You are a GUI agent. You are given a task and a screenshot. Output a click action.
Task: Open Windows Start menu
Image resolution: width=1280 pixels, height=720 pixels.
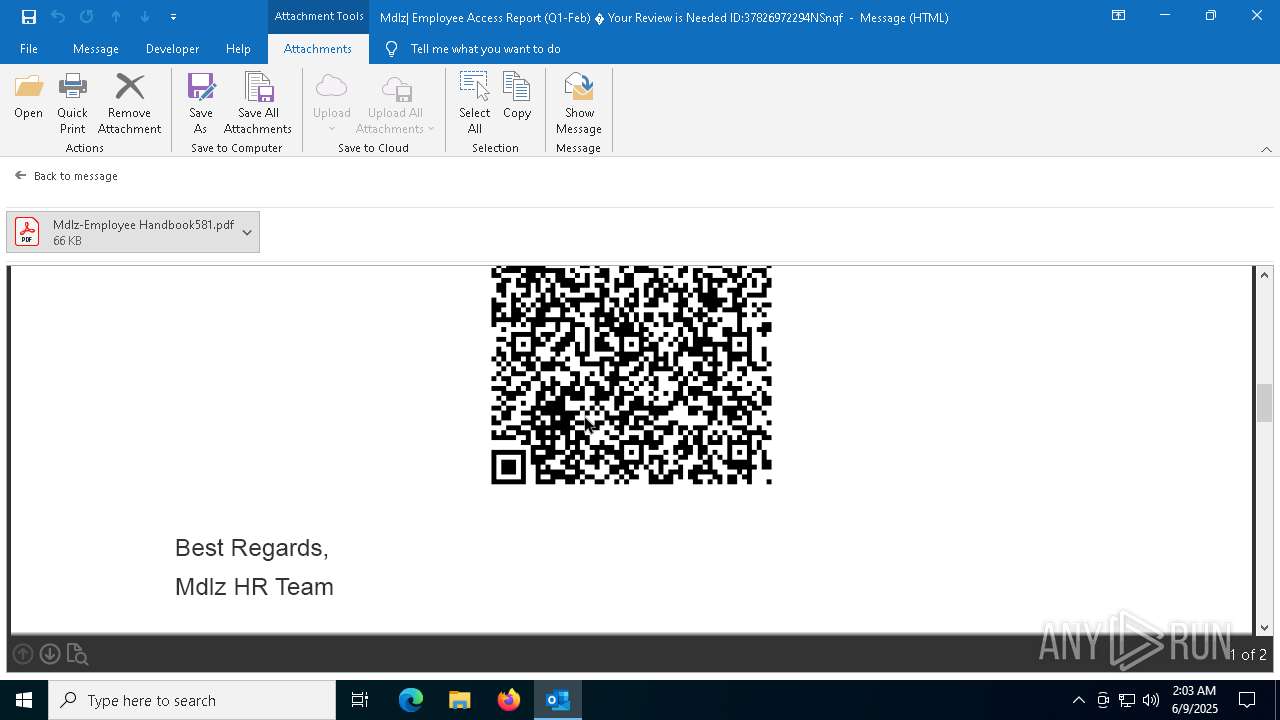click(24, 700)
